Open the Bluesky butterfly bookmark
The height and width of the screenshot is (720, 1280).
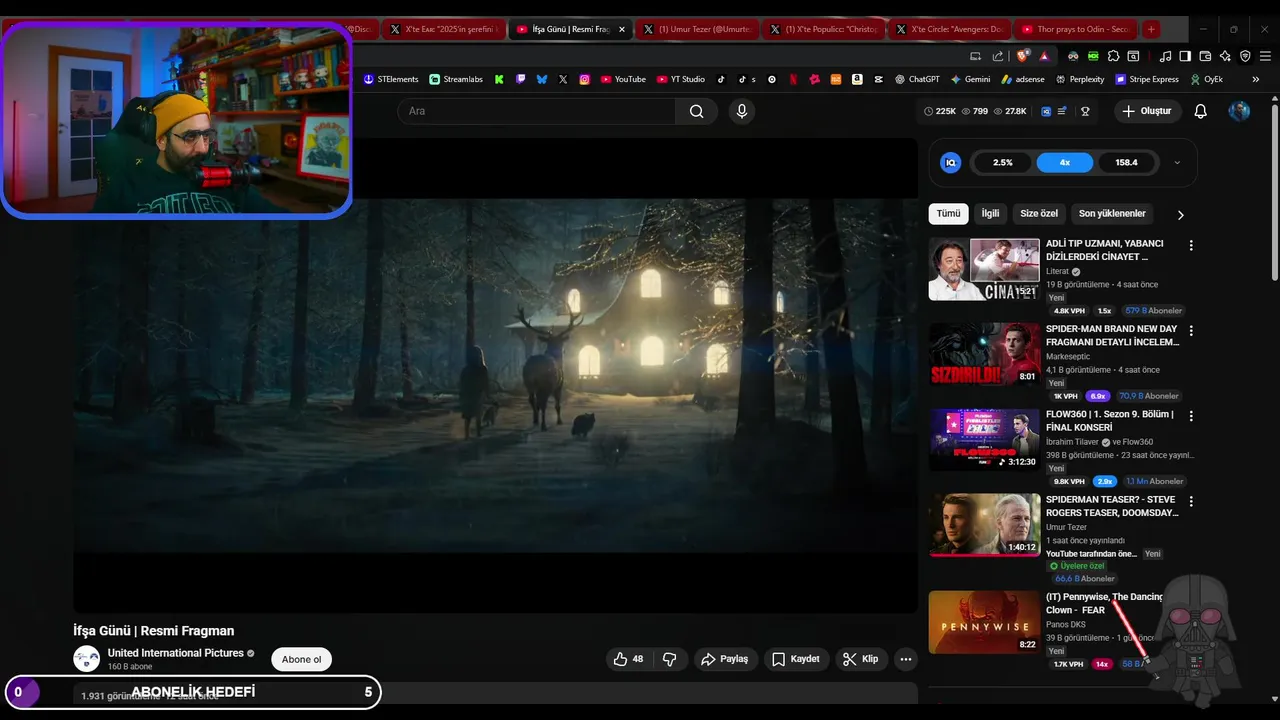pos(542,79)
